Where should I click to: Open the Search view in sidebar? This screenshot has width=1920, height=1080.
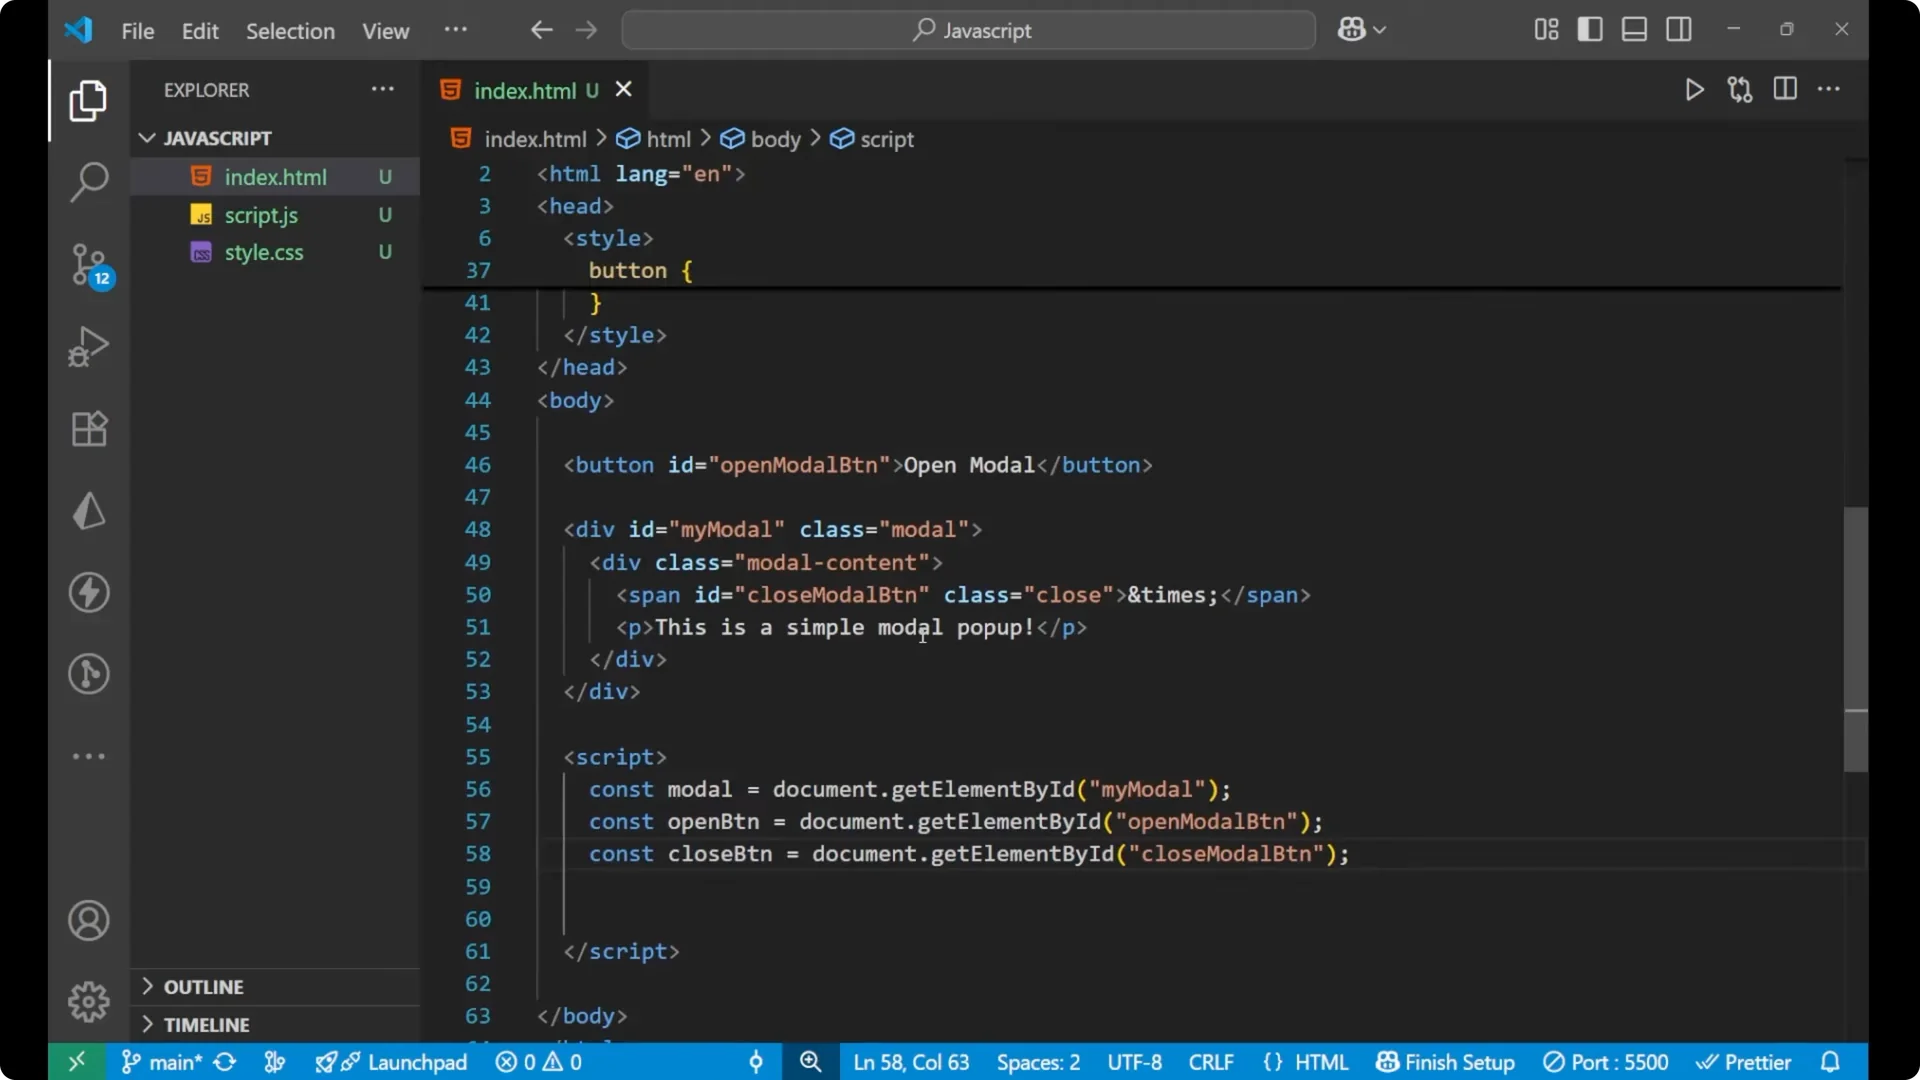[x=88, y=182]
